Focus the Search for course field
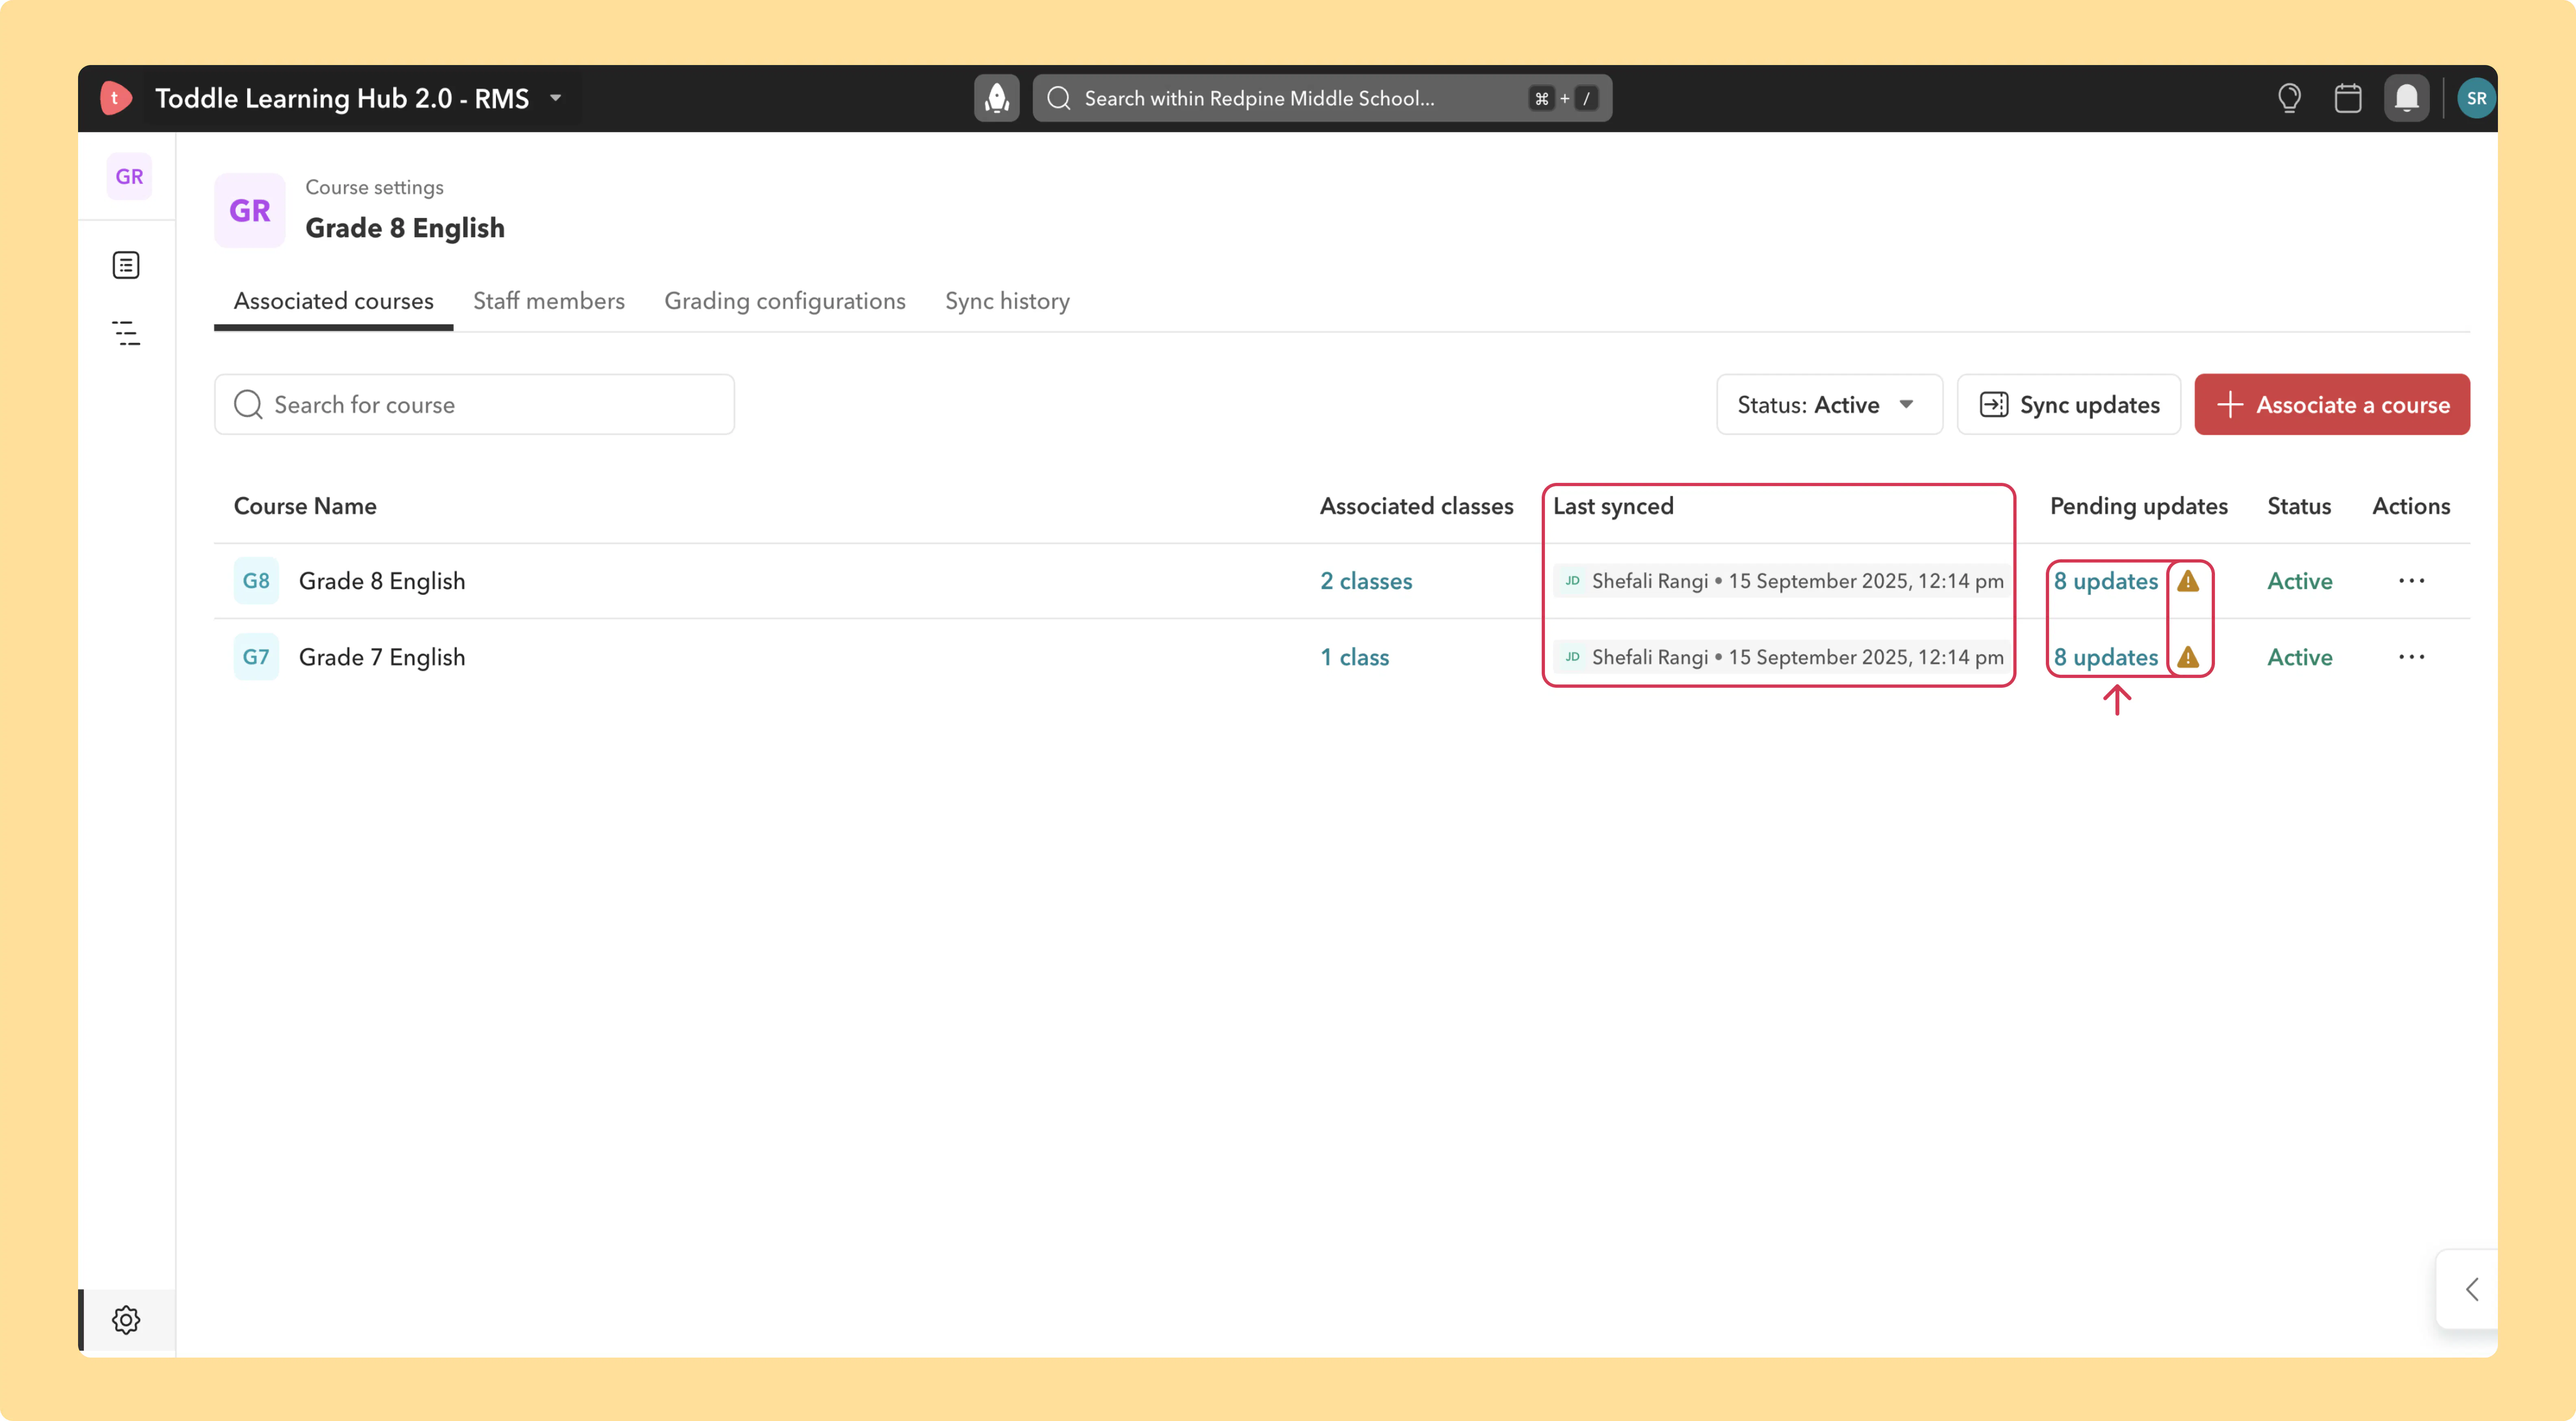 (x=474, y=405)
